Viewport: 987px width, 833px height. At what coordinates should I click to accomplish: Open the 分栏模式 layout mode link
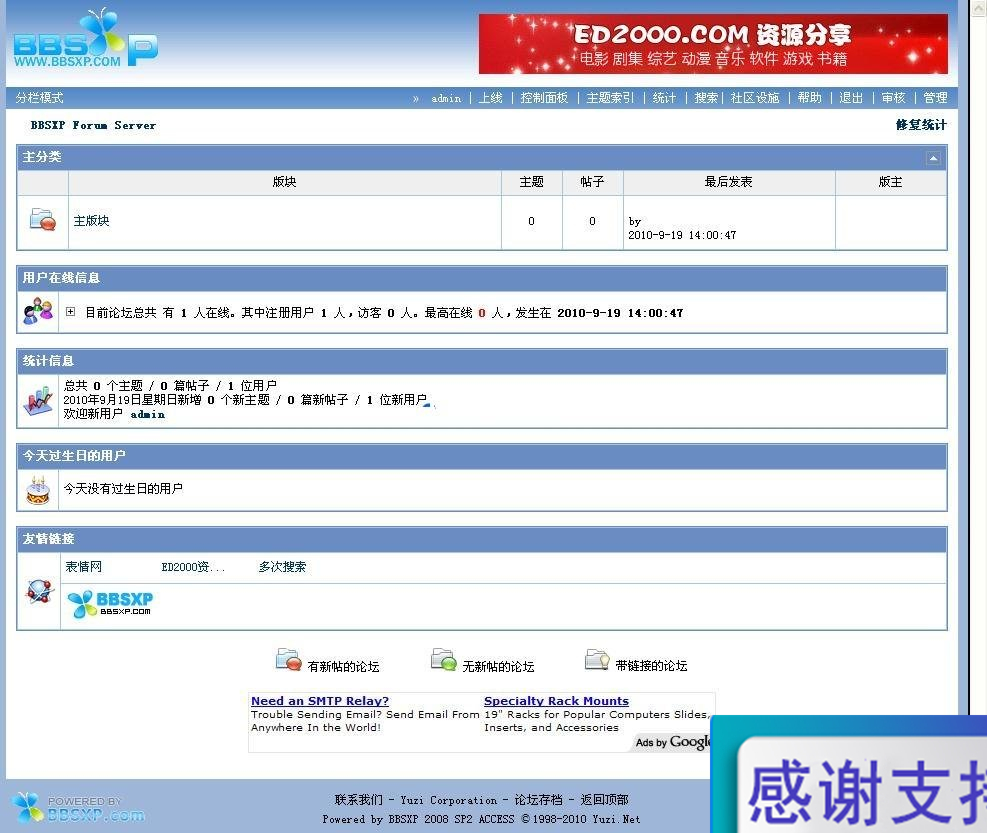[40, 98]
